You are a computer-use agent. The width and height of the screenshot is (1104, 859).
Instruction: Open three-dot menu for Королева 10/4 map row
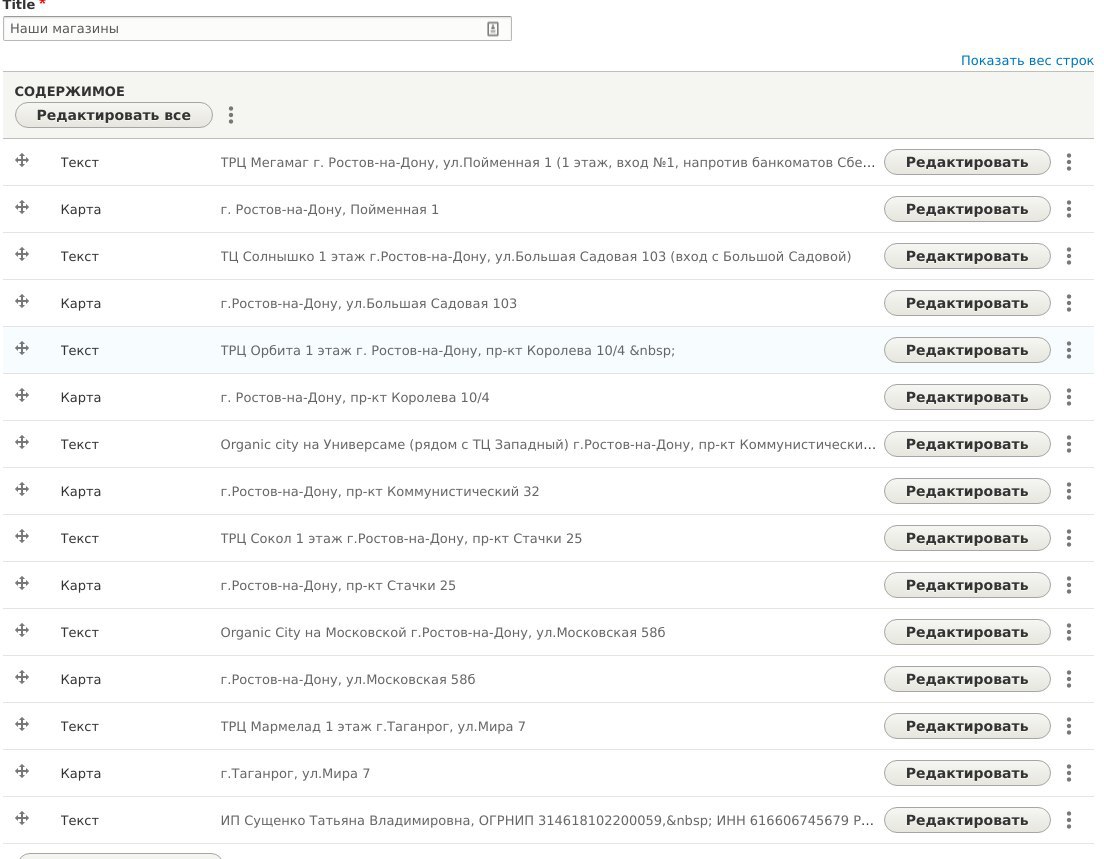(x=1069, y=397)
